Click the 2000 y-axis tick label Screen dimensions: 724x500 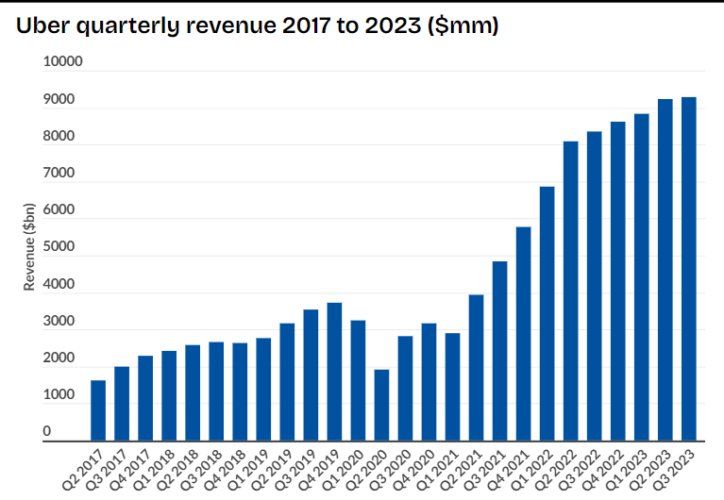pos(59,358)
